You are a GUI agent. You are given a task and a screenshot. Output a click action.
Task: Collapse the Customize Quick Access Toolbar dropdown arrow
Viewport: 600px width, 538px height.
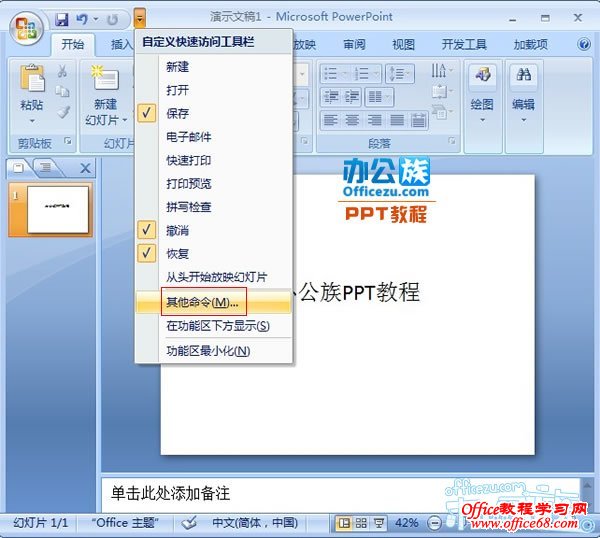coord(140,18)
